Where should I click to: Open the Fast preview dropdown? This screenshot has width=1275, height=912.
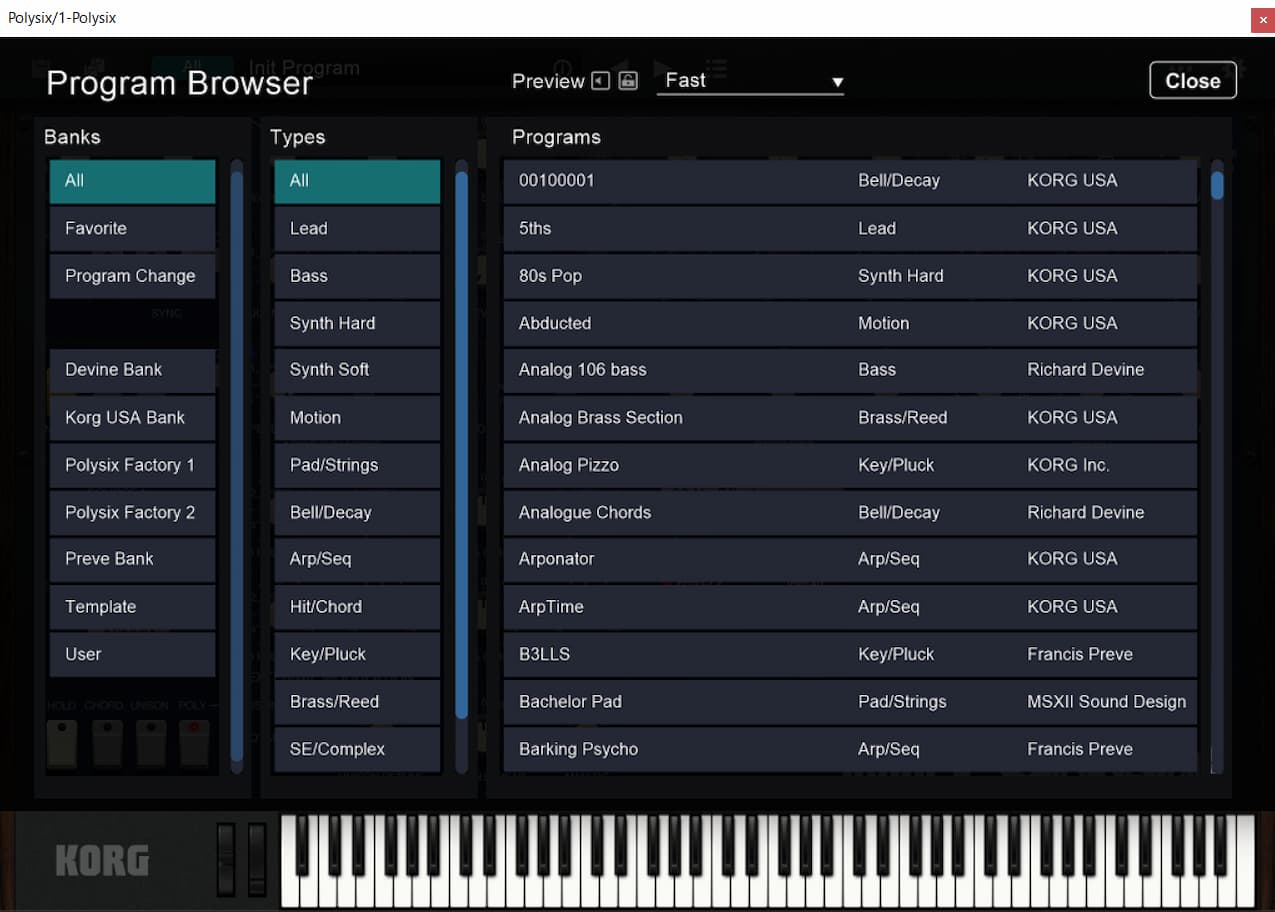tap(750, 81)
